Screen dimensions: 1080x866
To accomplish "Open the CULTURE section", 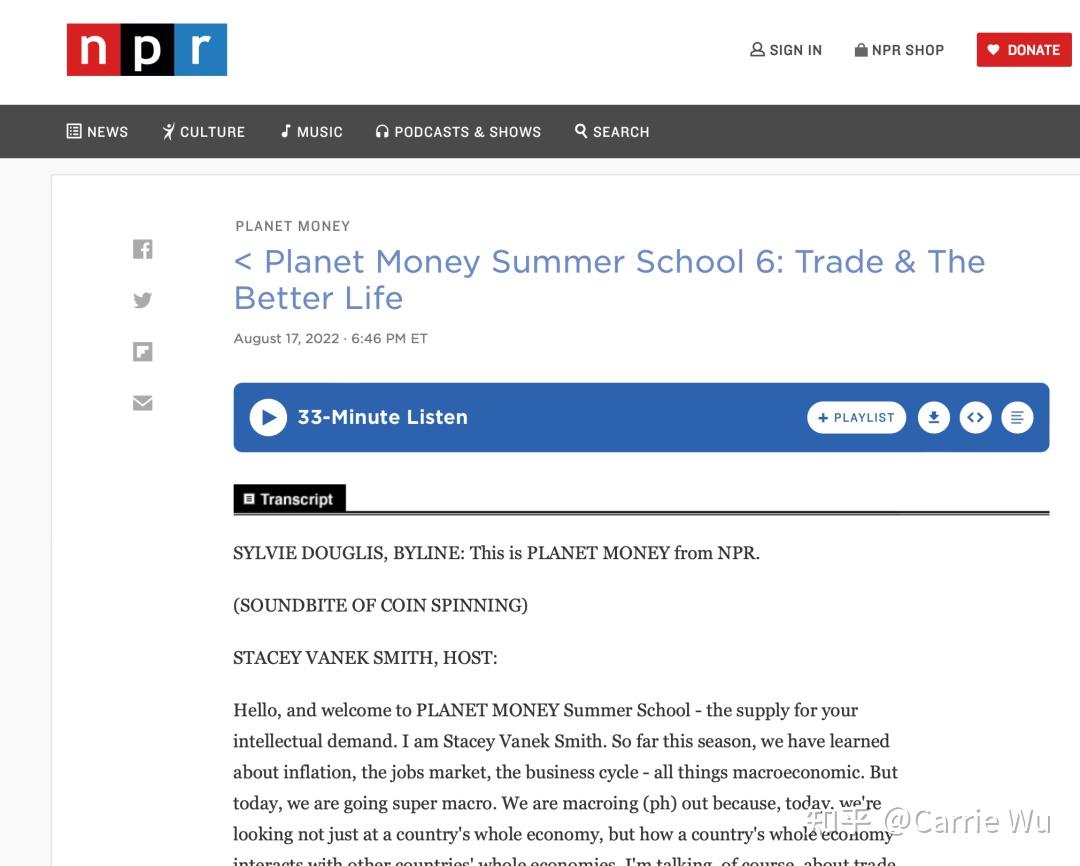I will pos(203,131).
